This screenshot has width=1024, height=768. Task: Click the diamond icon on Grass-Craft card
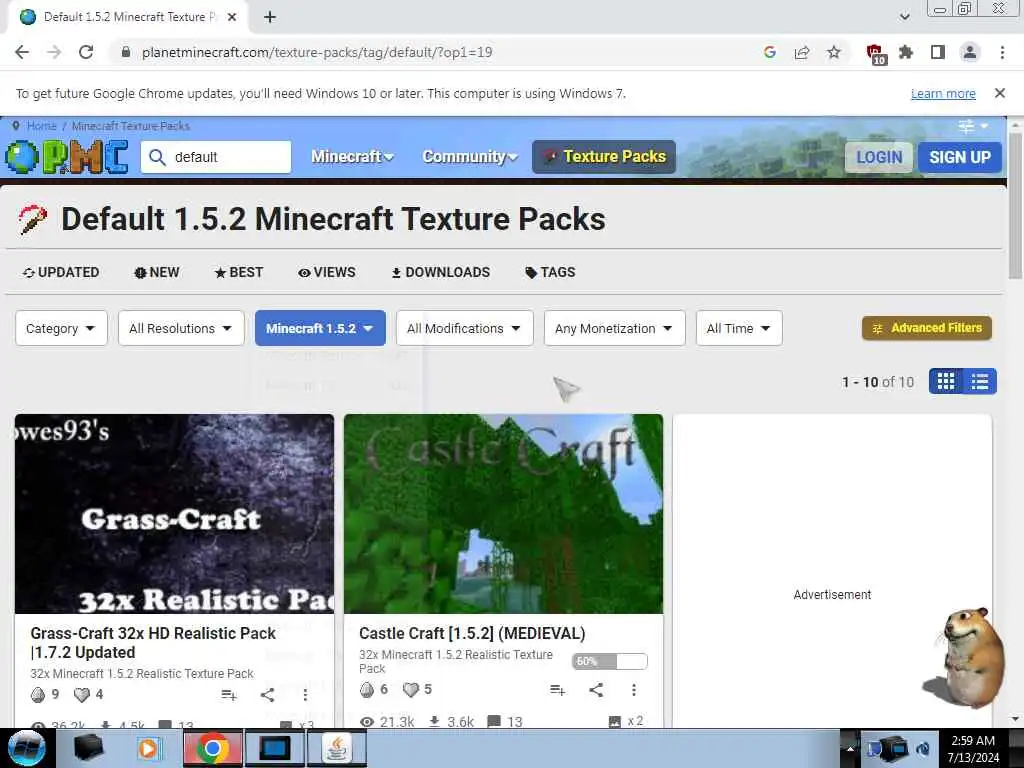(38, 695)
